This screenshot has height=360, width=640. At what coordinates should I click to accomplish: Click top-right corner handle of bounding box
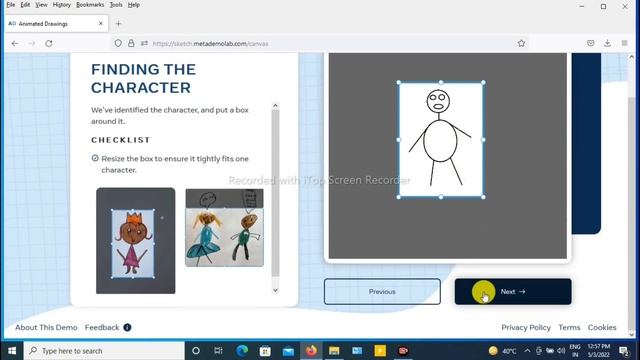pyautogui.click(x=483, y=82)
